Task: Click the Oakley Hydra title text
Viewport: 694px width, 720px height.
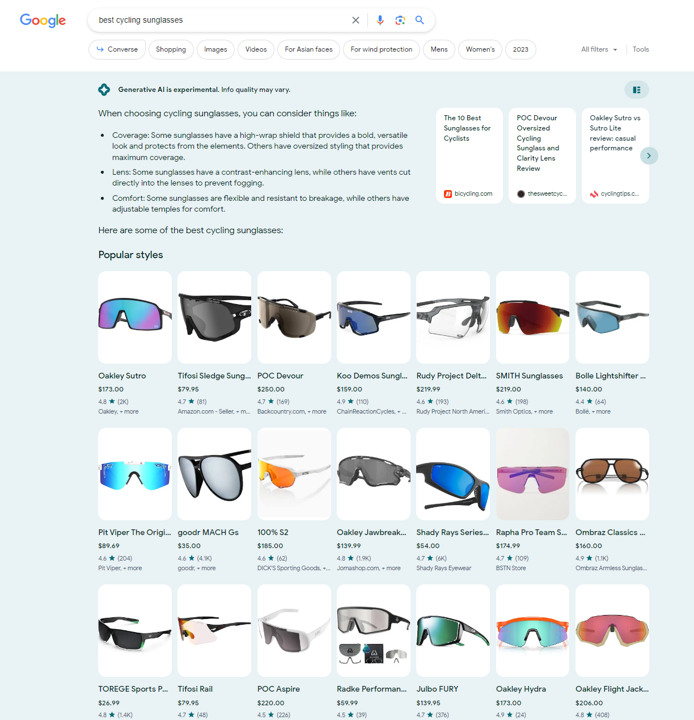Action: point(521,689)
